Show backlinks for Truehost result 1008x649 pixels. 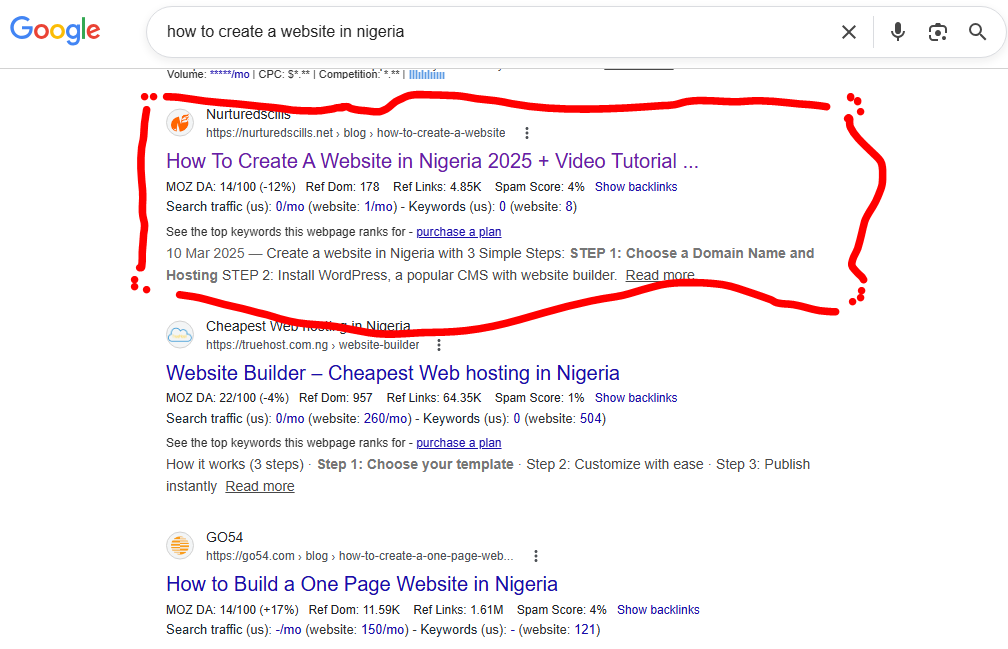(635, 398)
